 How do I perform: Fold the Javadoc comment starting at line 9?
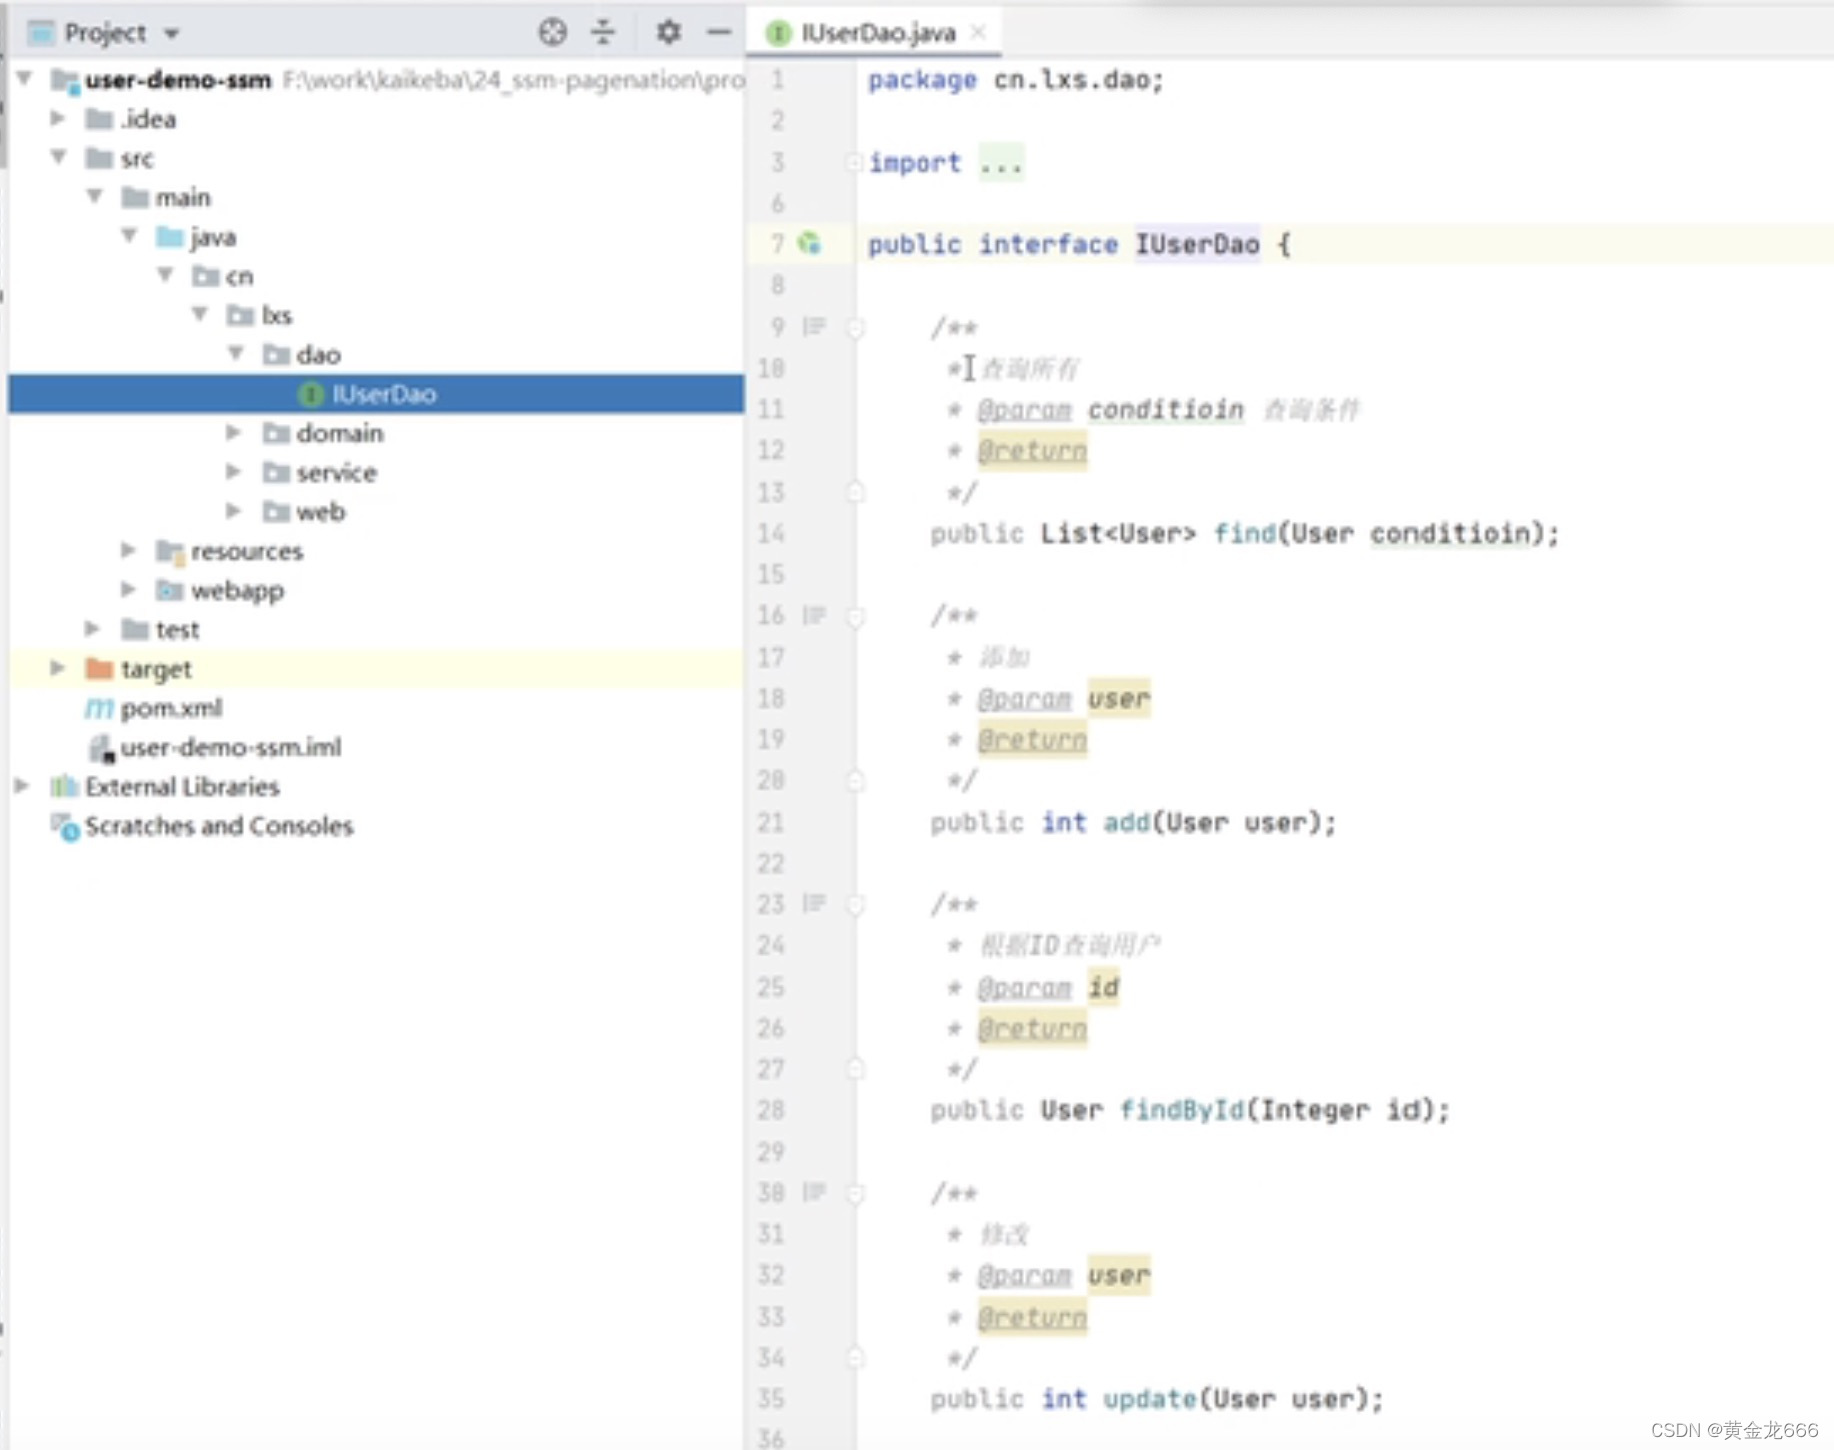tap(855, 327)
